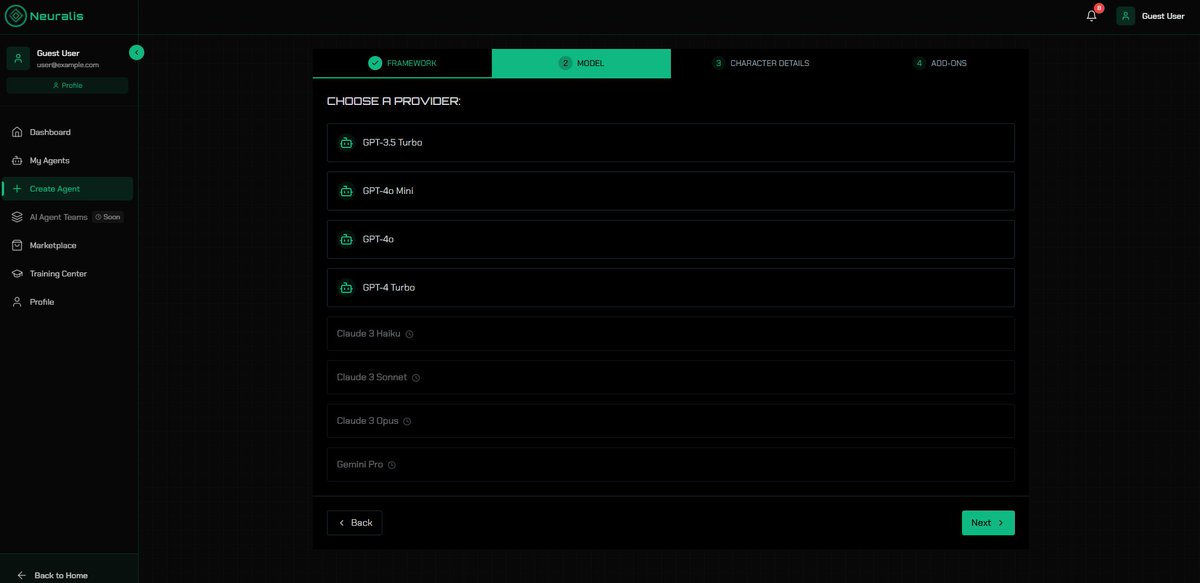Click the Soon badge beside AI Agent Teams

(x=107, y=217)
